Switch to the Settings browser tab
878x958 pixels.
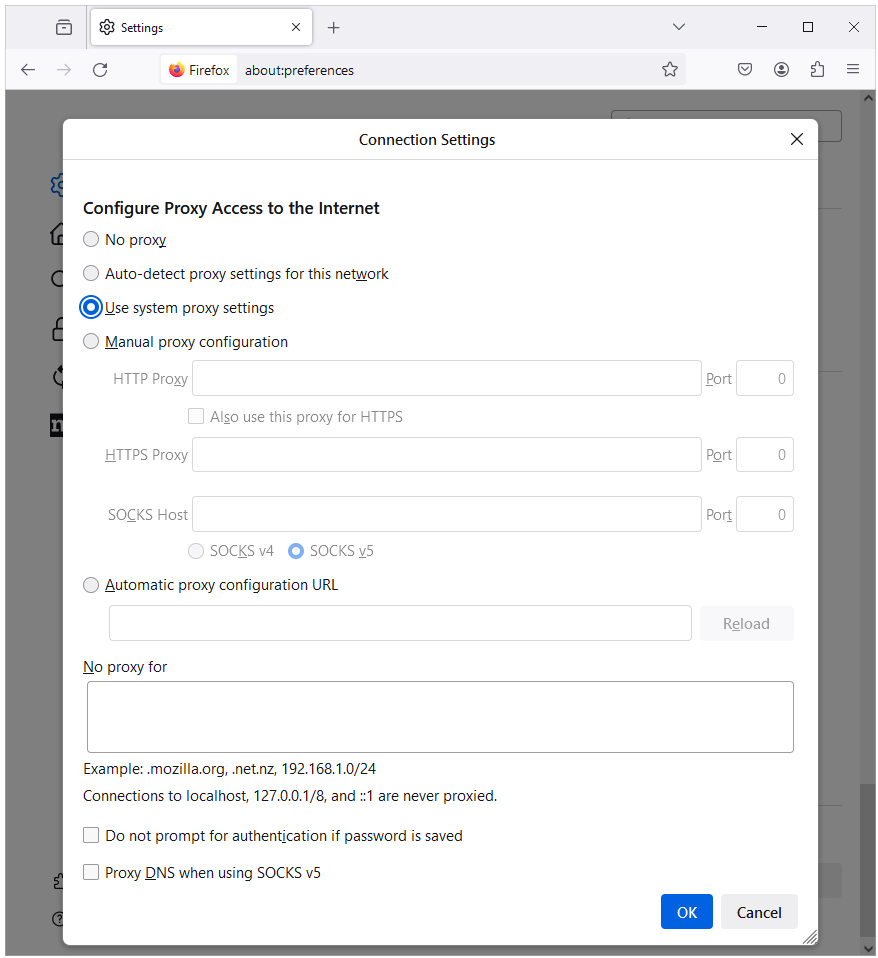click(x=190, y=27)
